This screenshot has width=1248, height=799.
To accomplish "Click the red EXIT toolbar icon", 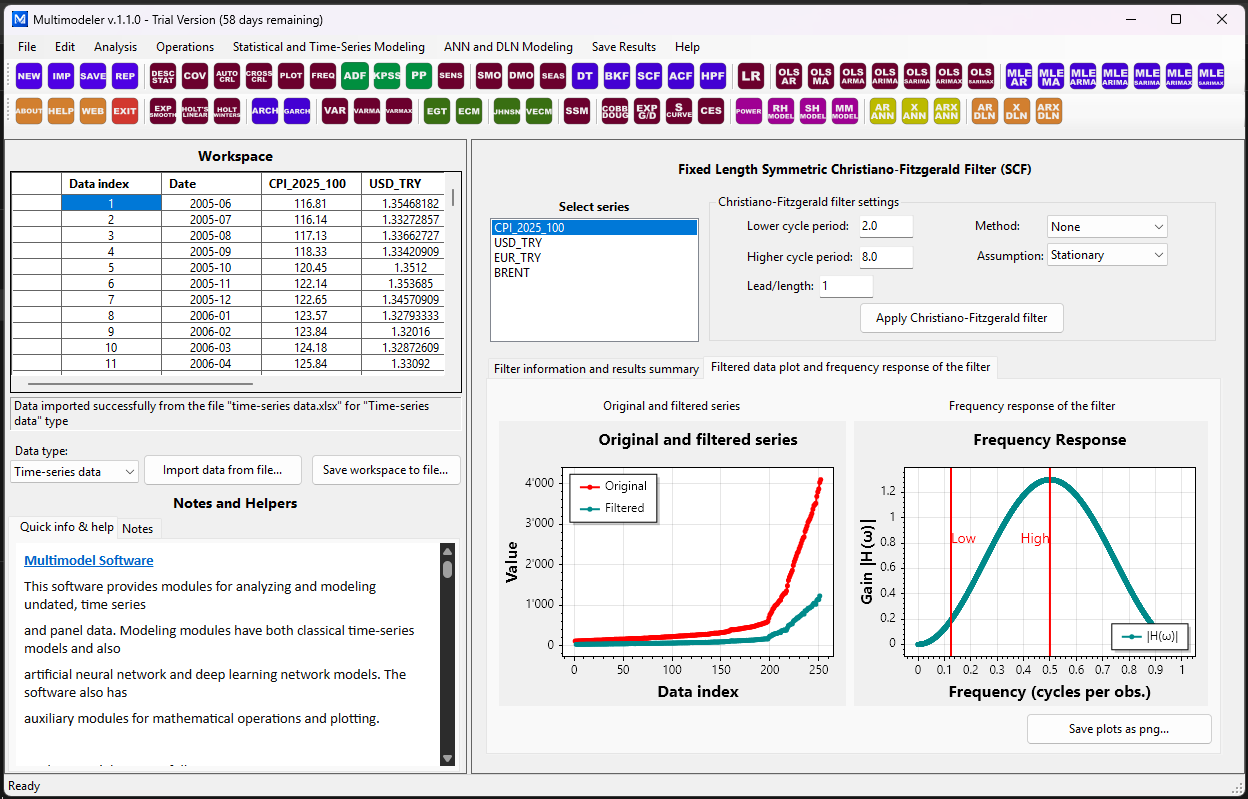I will (125, 112).
